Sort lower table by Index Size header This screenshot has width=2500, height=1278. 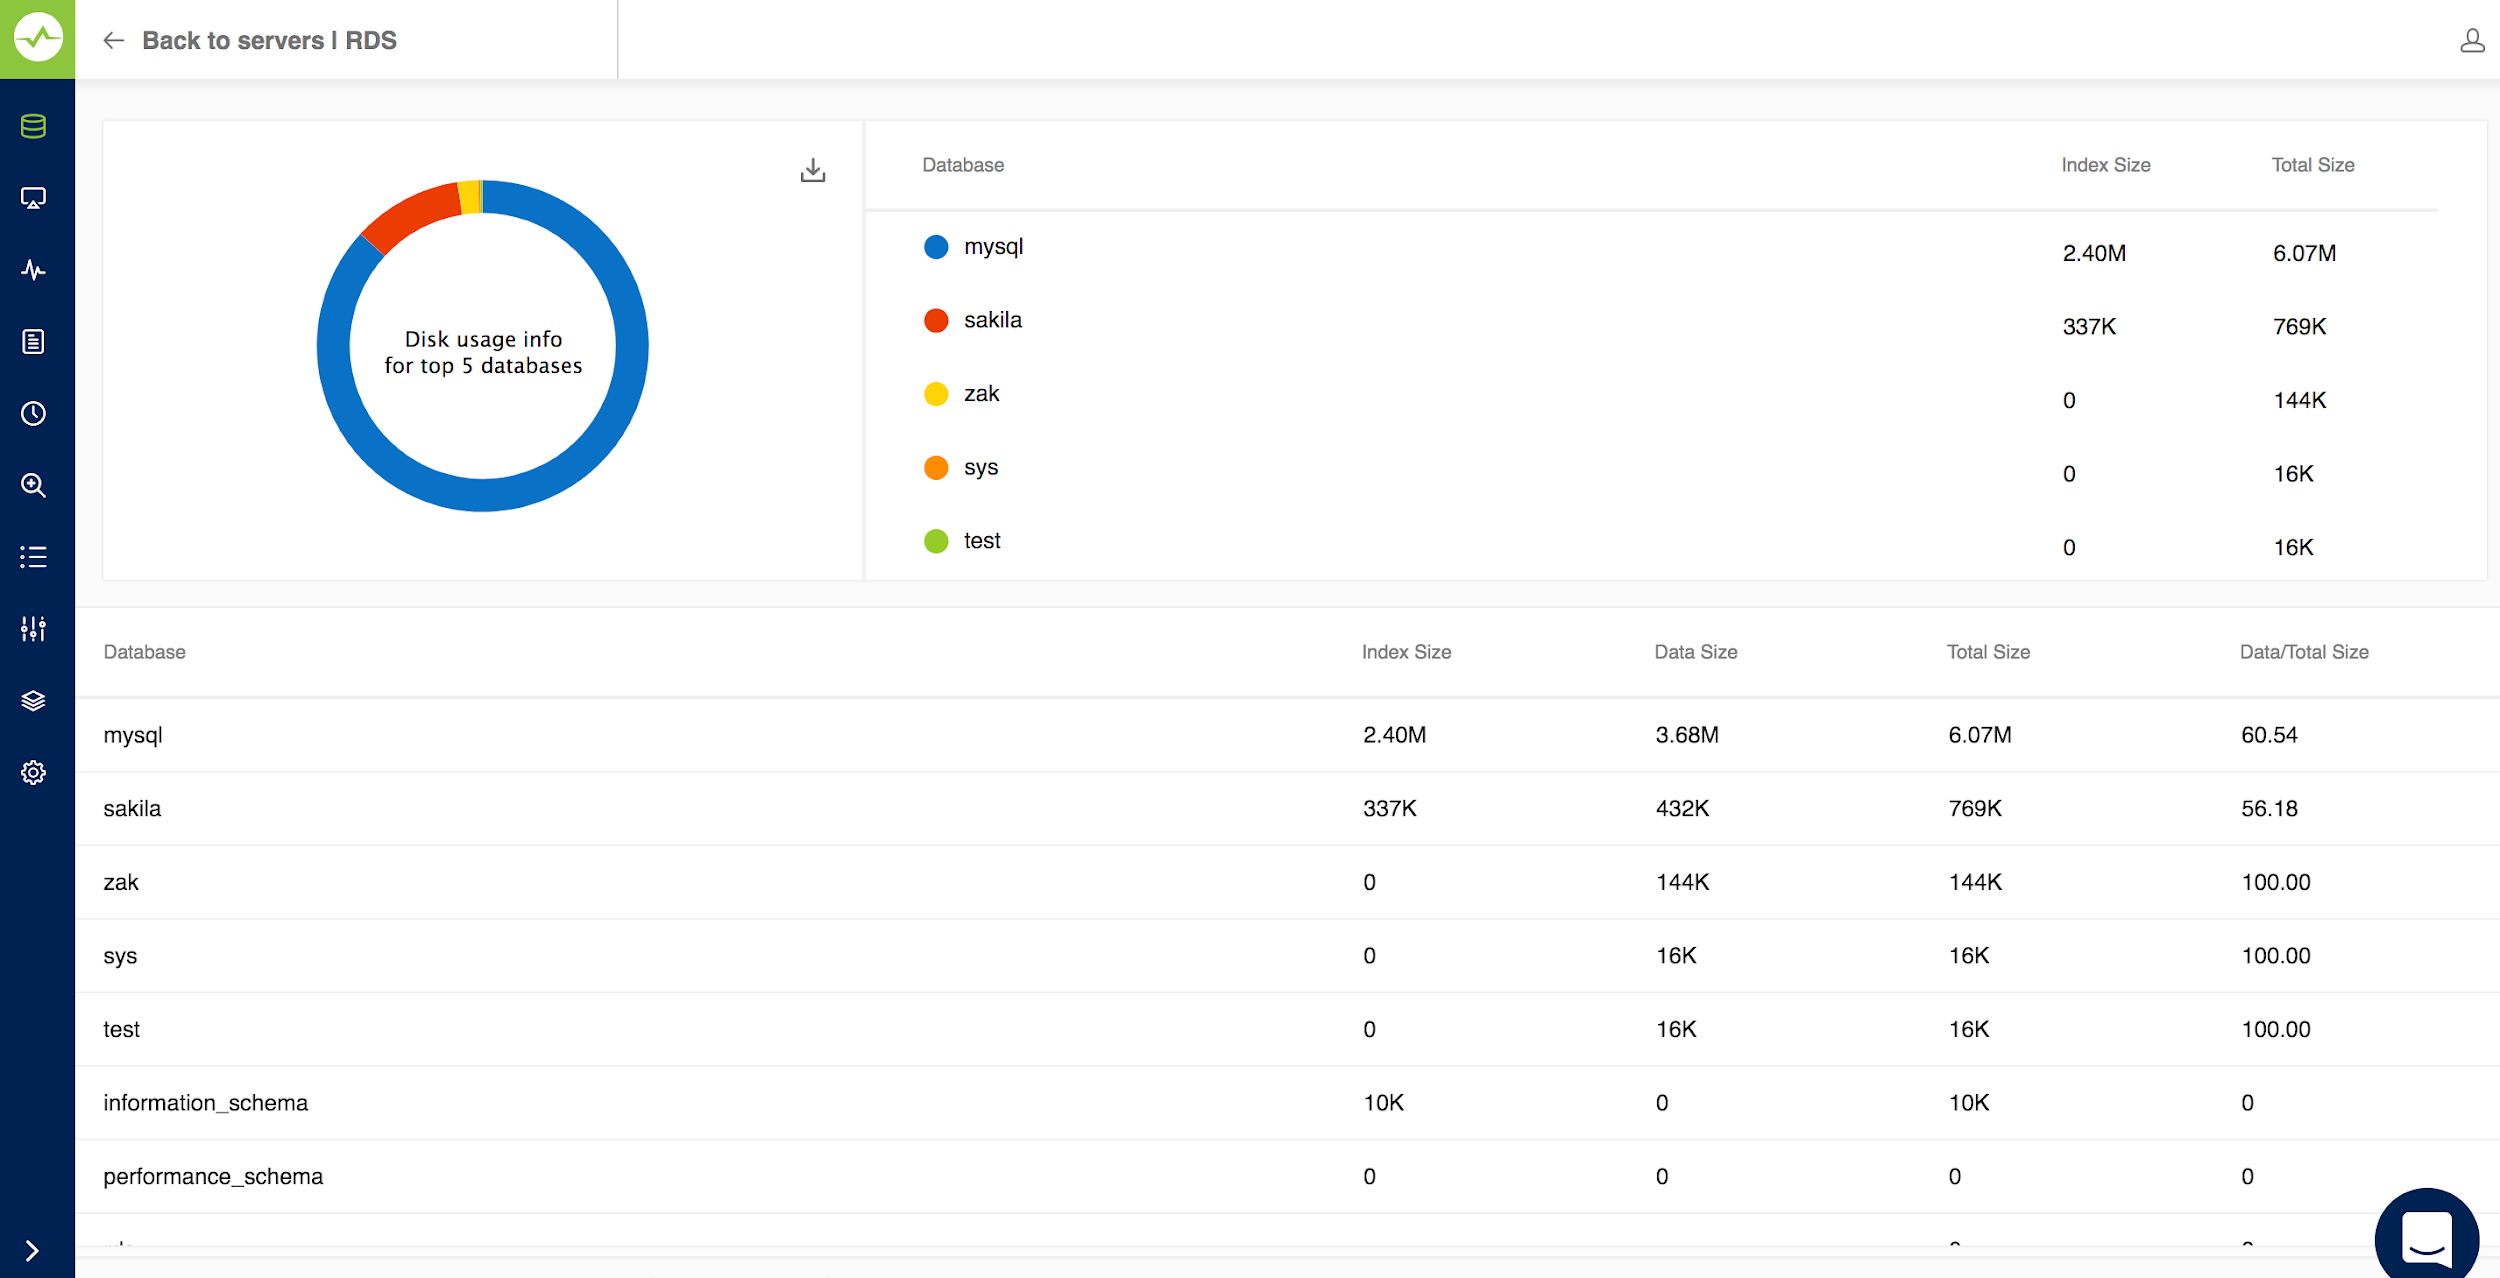click(x=1406, y=652)
